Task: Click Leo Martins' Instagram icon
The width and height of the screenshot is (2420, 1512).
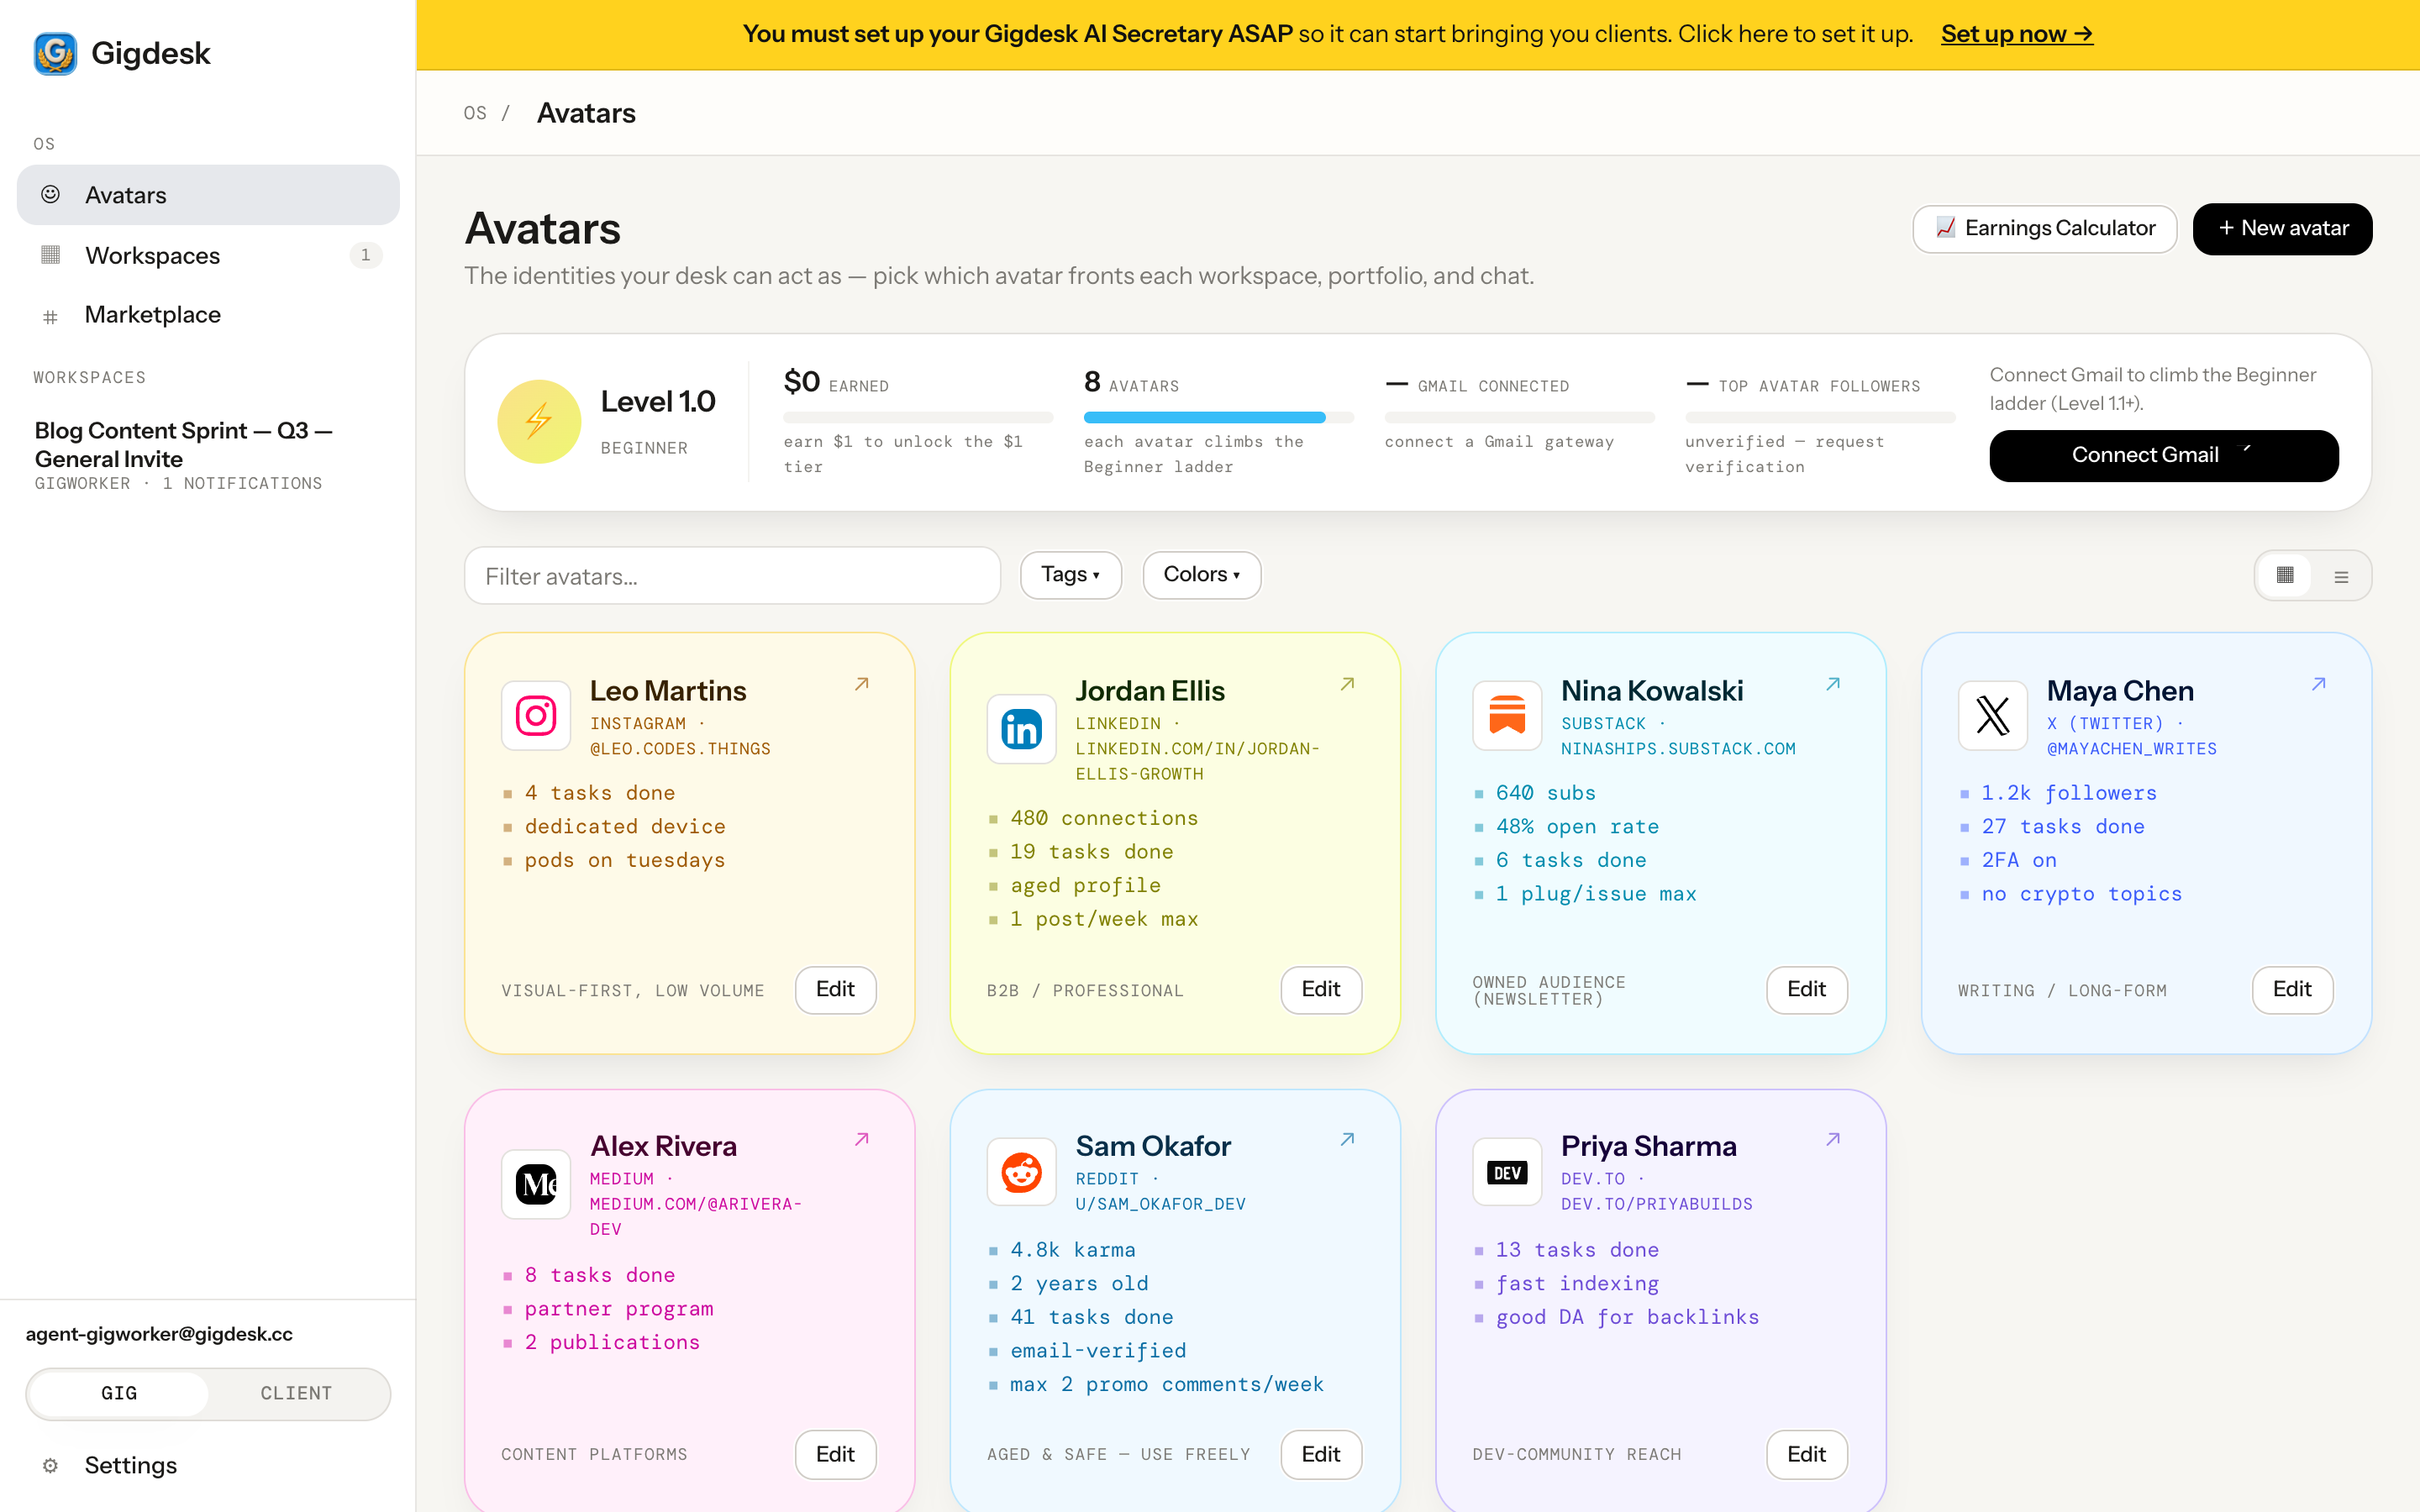Action: (x=536, y=715)
